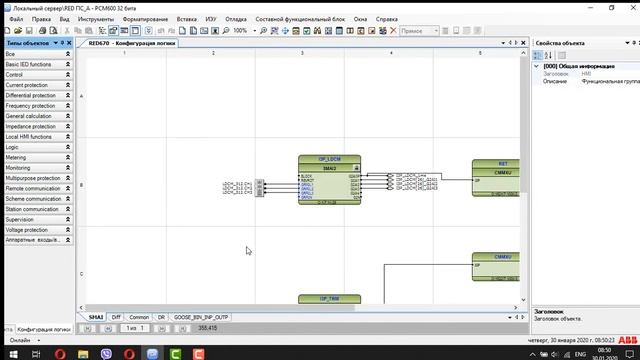
Task: Switch to the Common worksheet tab
Action: pyautogui.click(x=139, y=317)
